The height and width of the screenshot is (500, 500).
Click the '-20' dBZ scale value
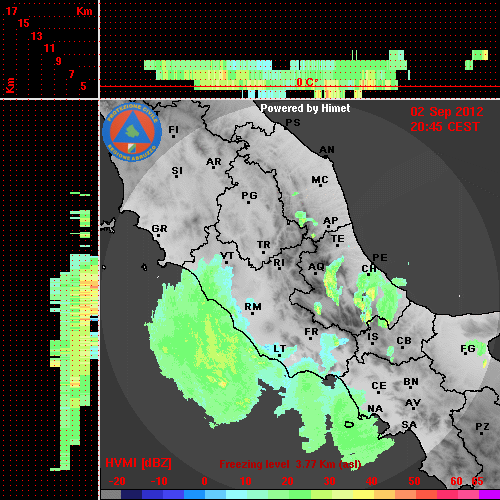click(117, 481)
